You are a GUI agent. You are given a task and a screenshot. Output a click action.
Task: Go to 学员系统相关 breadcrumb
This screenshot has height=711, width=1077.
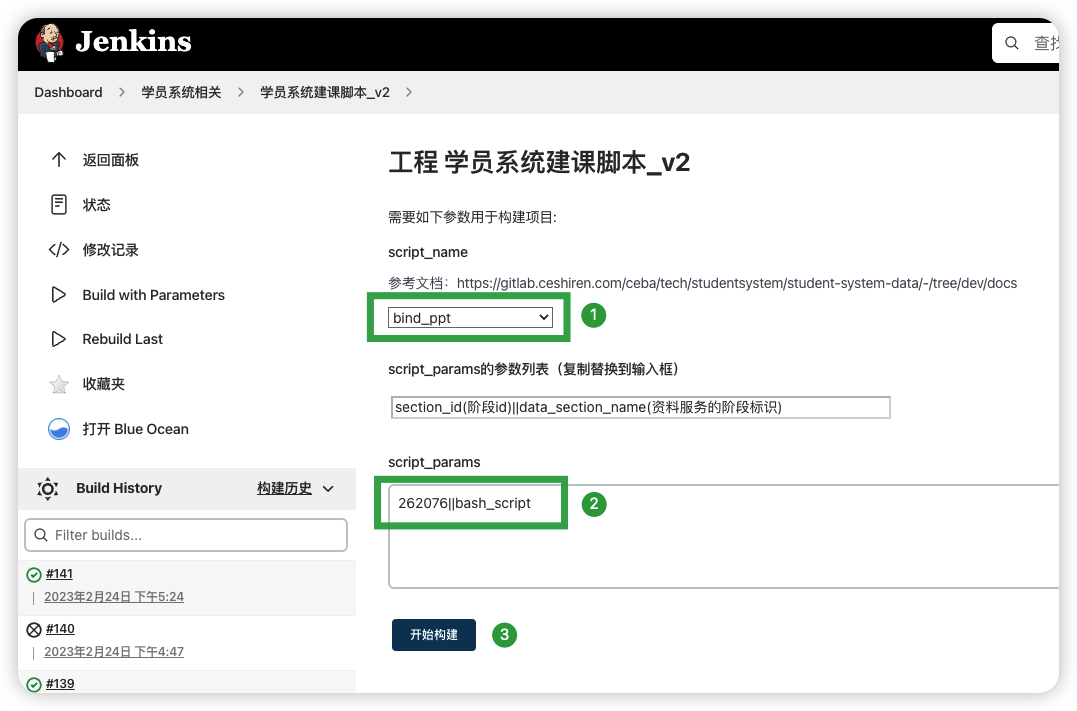click(x=181, y=92)
